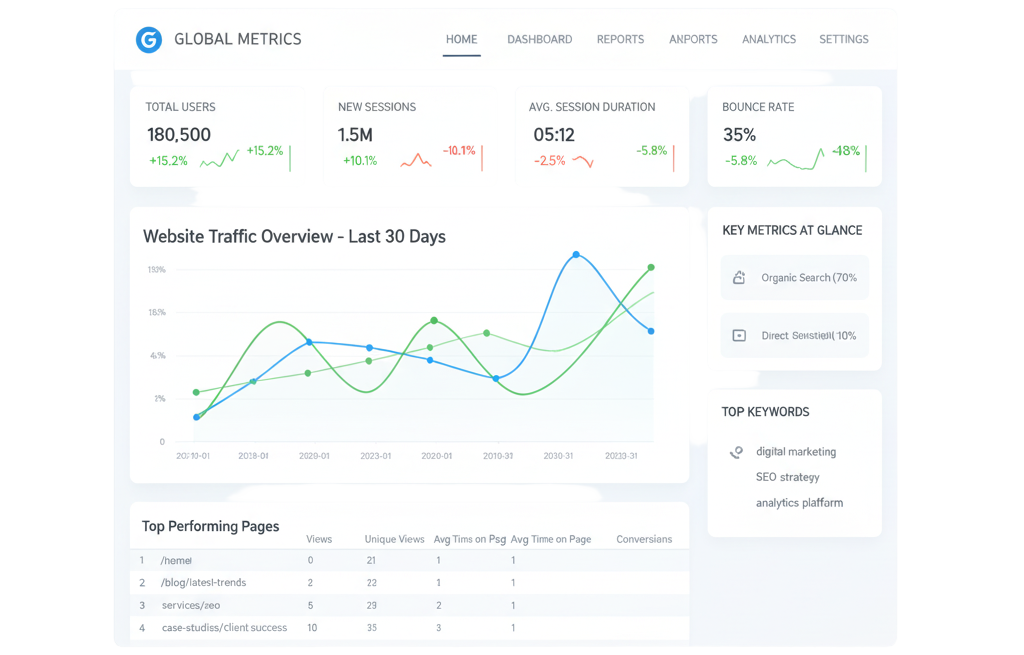The image size is (1024, 655).
Task: Open the services/zeo page row
Action: coord(191,606)
